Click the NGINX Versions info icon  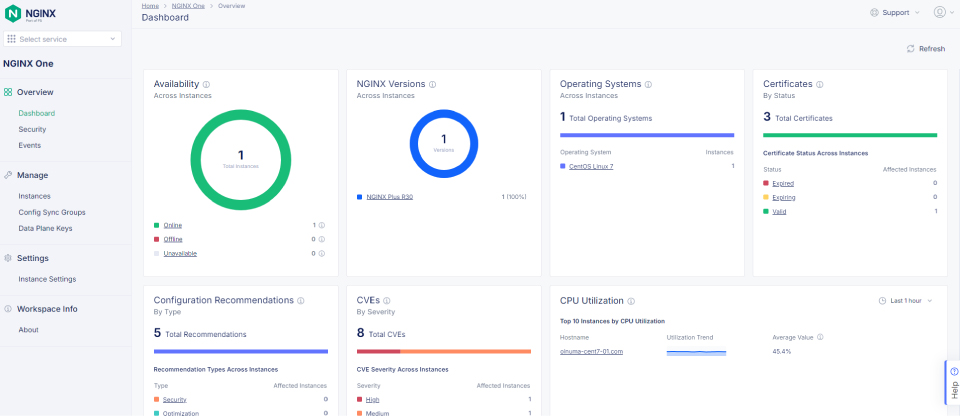pos(432,85)
